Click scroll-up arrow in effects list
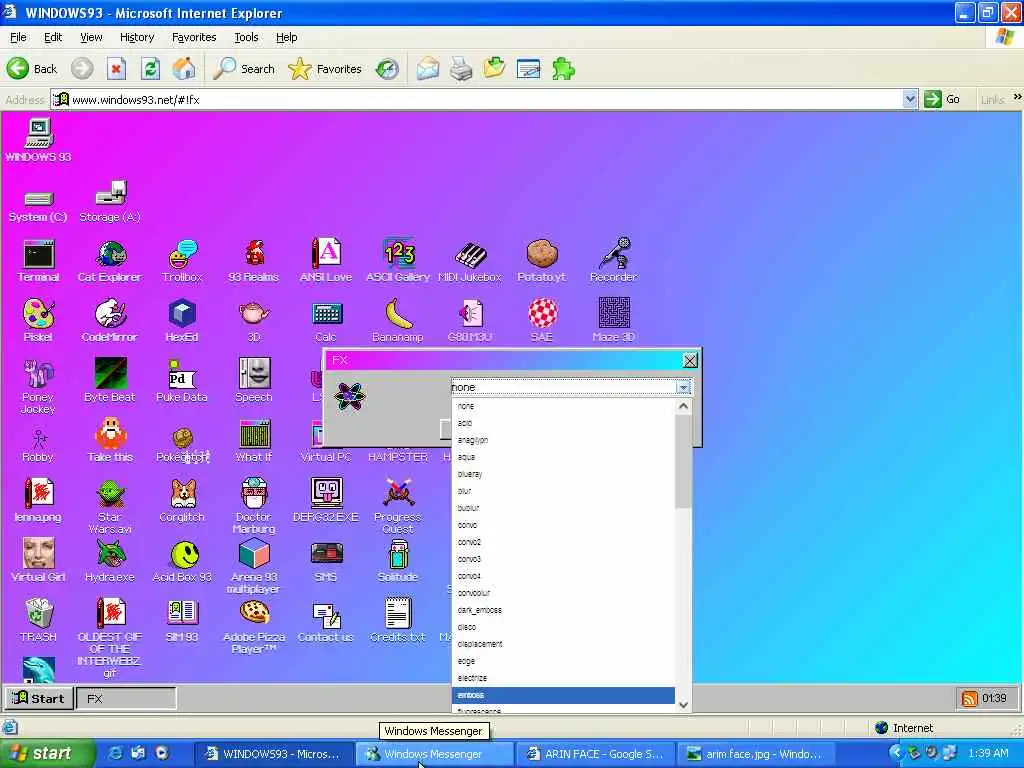The width and height of the screenshot is (1024, 768). [683, 406]
